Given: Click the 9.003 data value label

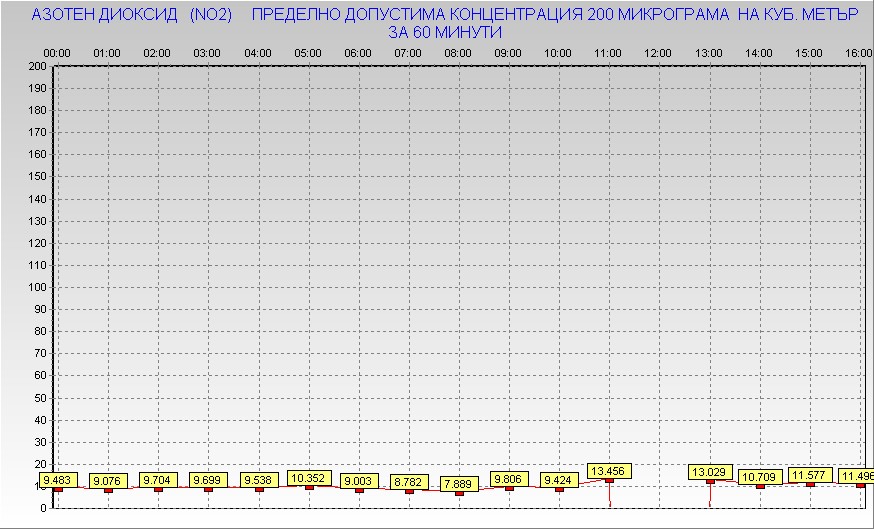Looking at the screenshot, I should click(x=359, y=481).
